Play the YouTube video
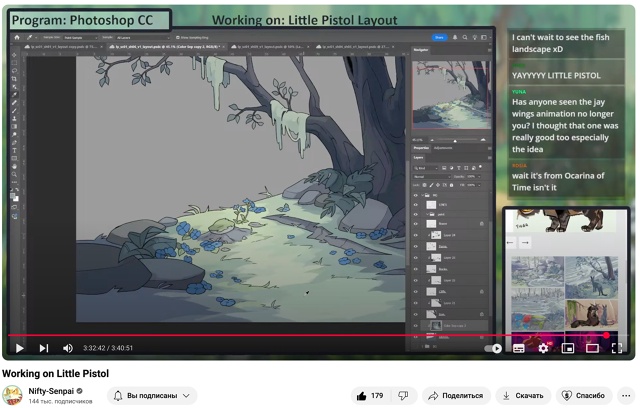The image size is (640, 408). 19,348
